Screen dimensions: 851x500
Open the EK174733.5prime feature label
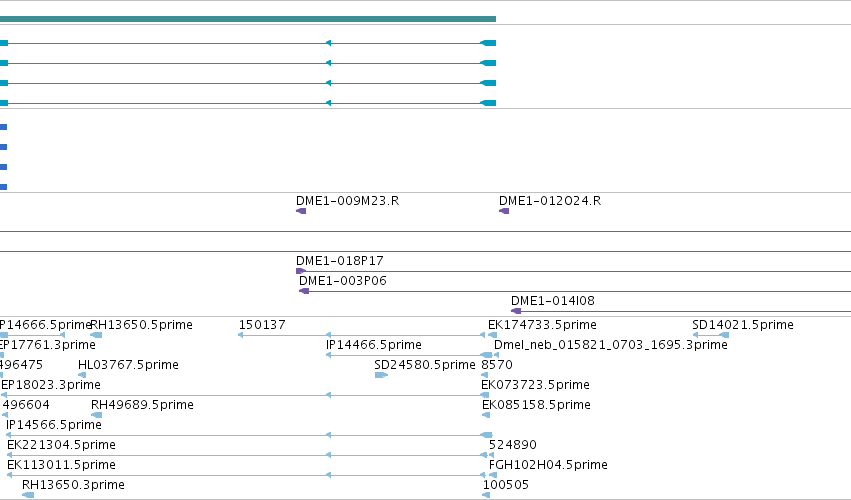pyautogui.click(x=542, y=325)
